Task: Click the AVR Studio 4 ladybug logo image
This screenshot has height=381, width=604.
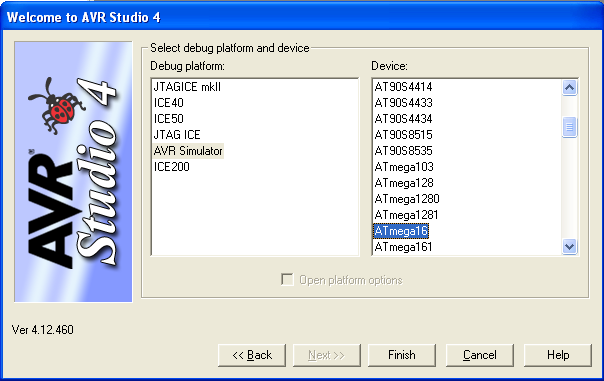Action: click(73, 172)
